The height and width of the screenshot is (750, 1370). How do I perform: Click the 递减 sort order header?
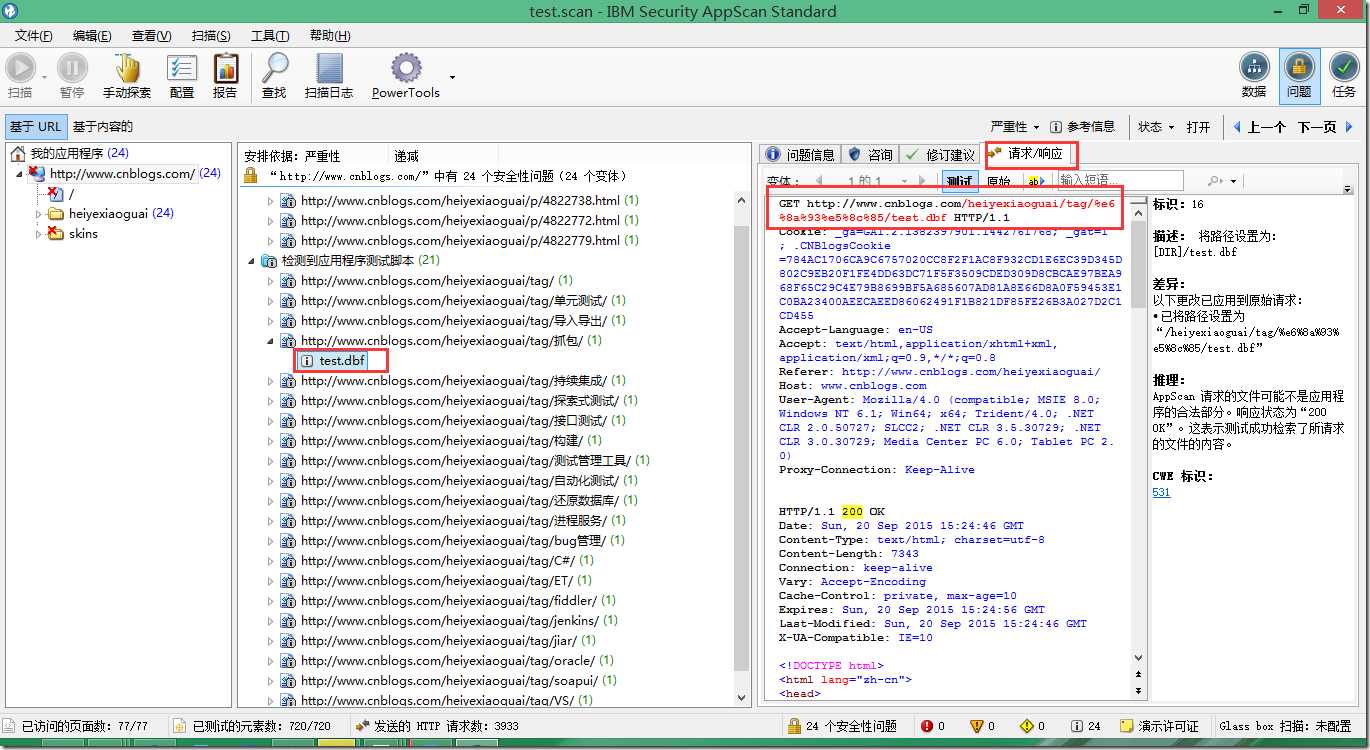click(406, 156)
